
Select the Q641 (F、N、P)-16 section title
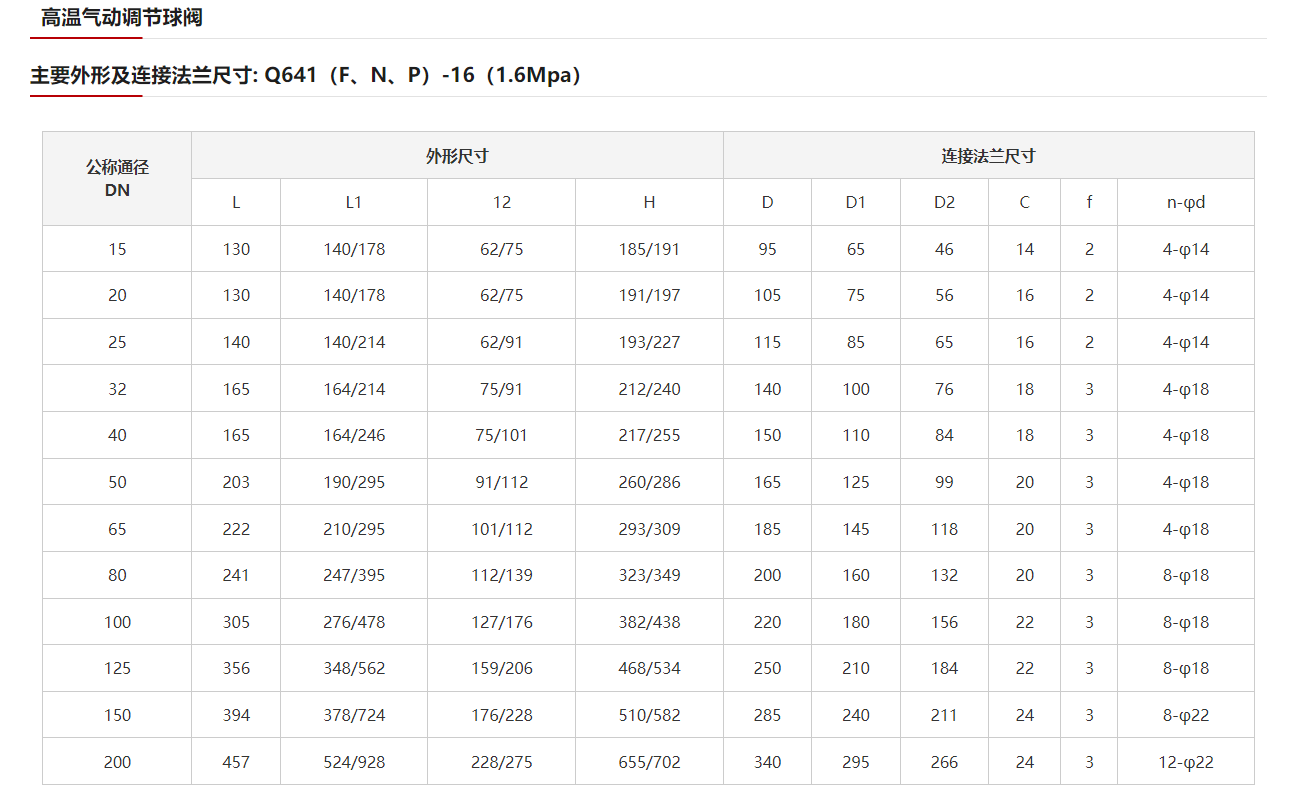coord(305,75)
